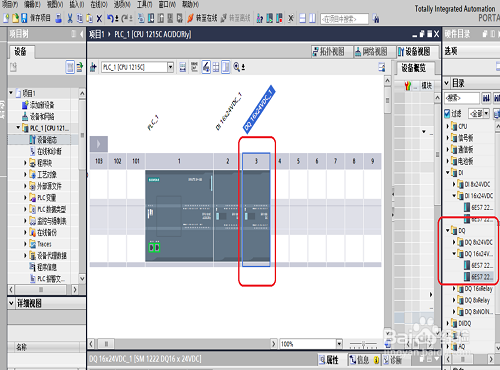Click the New project icon in toolbar

click(6, 18)
